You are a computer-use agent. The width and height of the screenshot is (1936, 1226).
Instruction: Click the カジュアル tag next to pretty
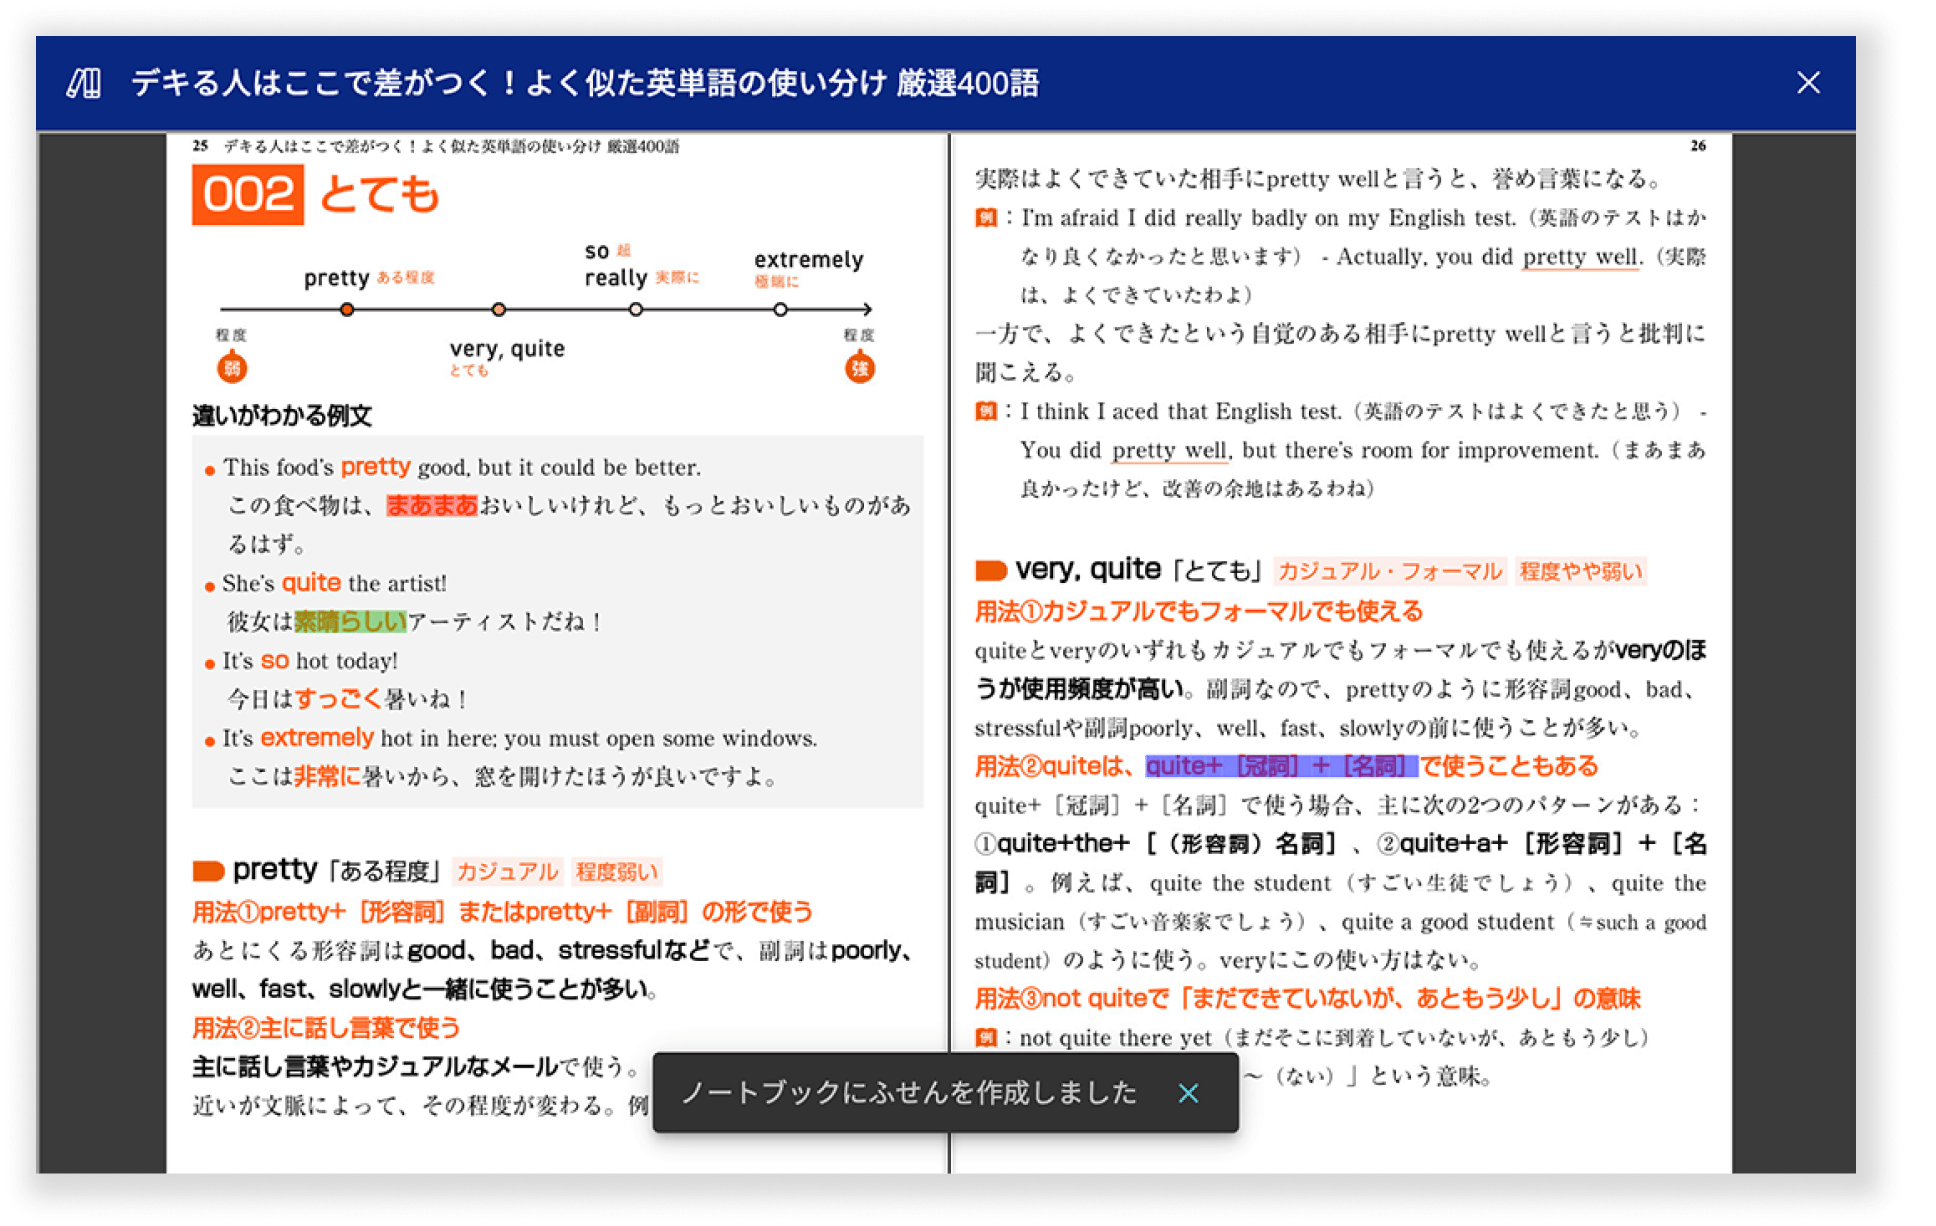pos(506,871)
